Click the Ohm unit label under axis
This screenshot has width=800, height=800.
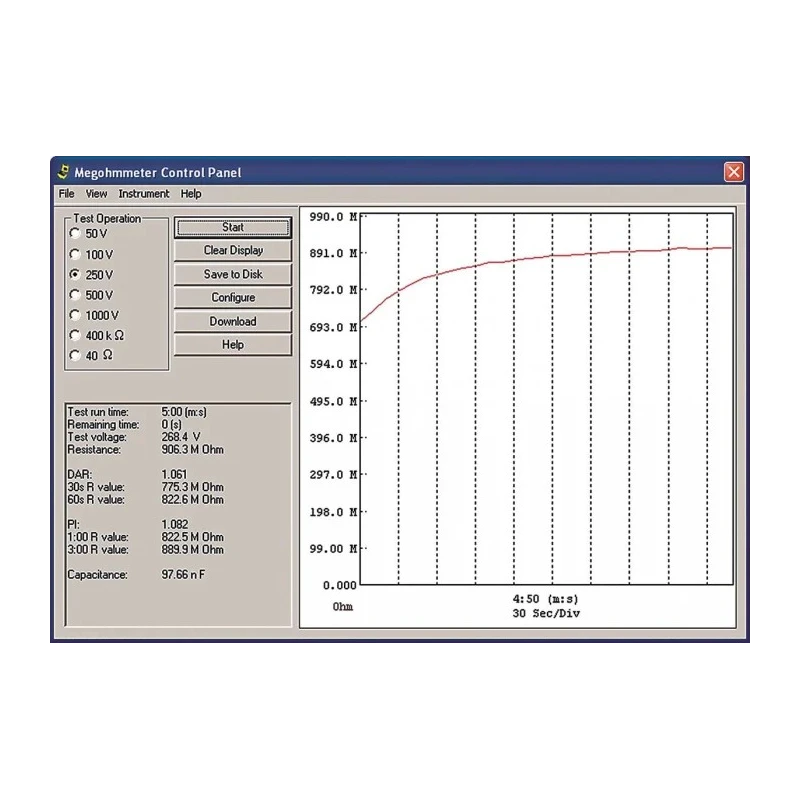click(343, 607)
